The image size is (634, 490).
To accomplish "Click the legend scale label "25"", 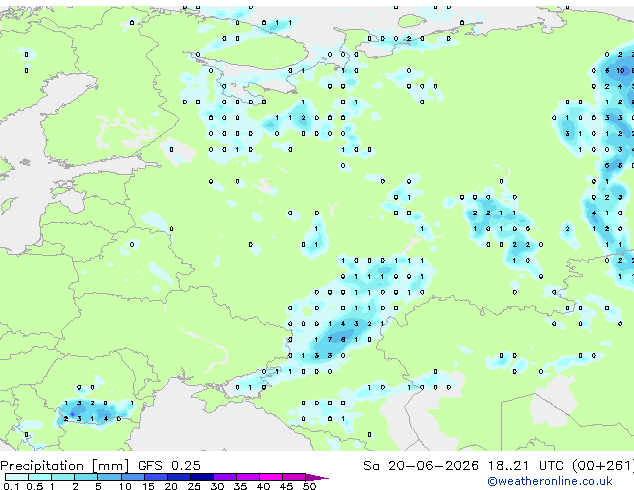I will point(194,486).
